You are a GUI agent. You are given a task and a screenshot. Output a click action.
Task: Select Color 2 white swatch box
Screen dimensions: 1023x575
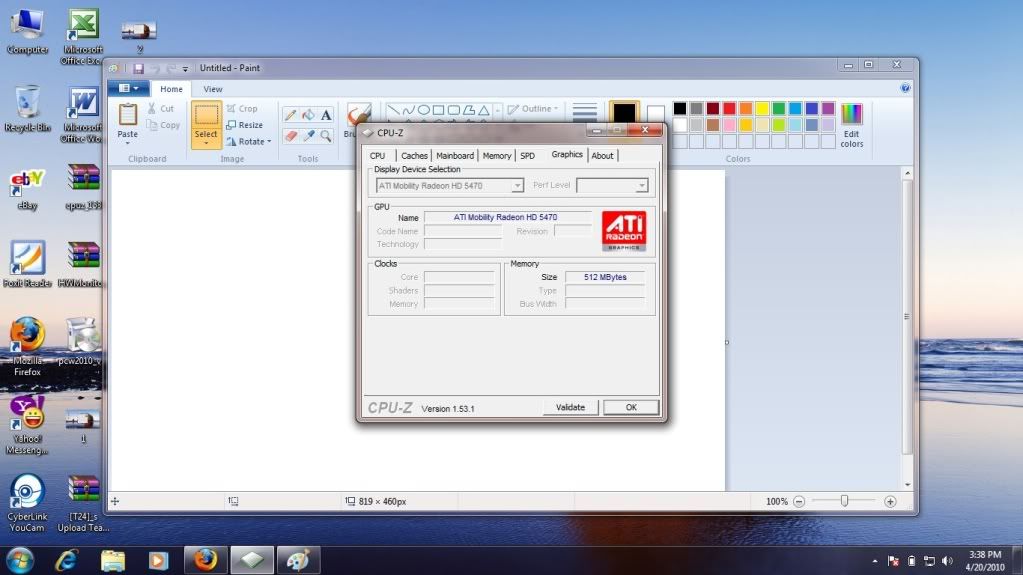click(x=656, y=114)
